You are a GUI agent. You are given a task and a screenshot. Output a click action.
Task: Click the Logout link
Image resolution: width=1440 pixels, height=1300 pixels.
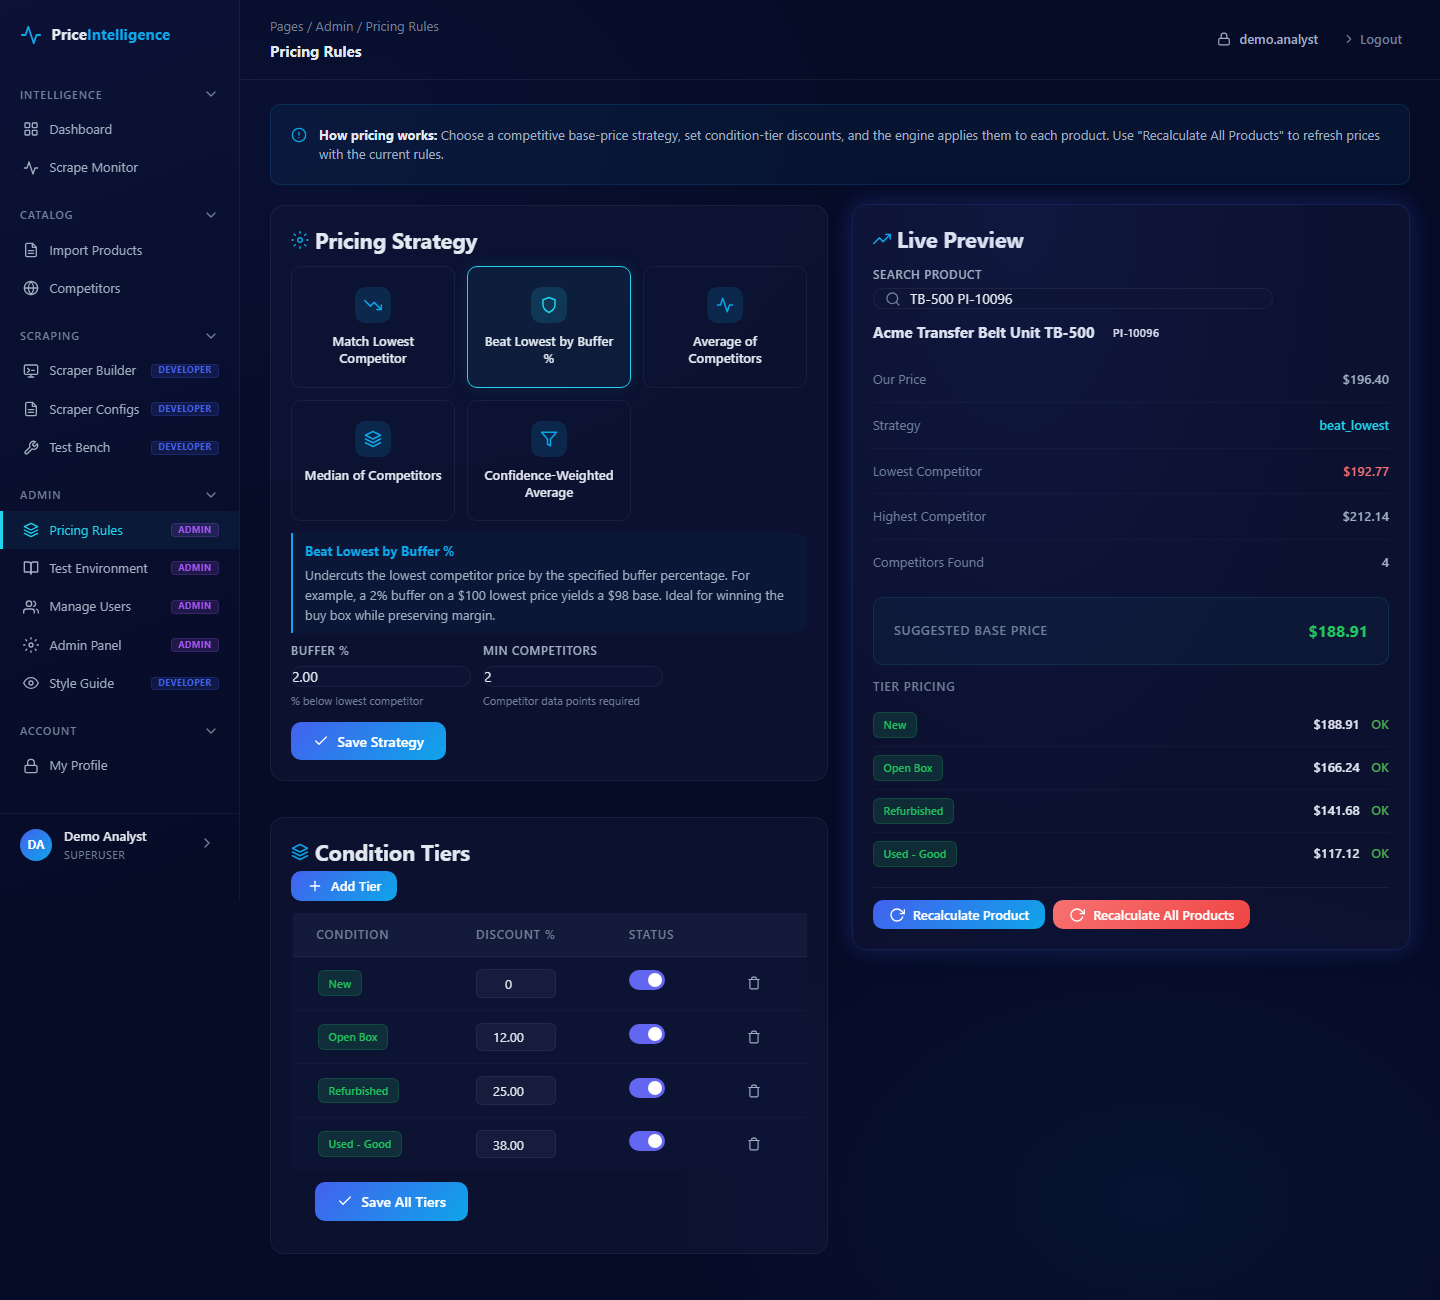(x=1373, y=39)
